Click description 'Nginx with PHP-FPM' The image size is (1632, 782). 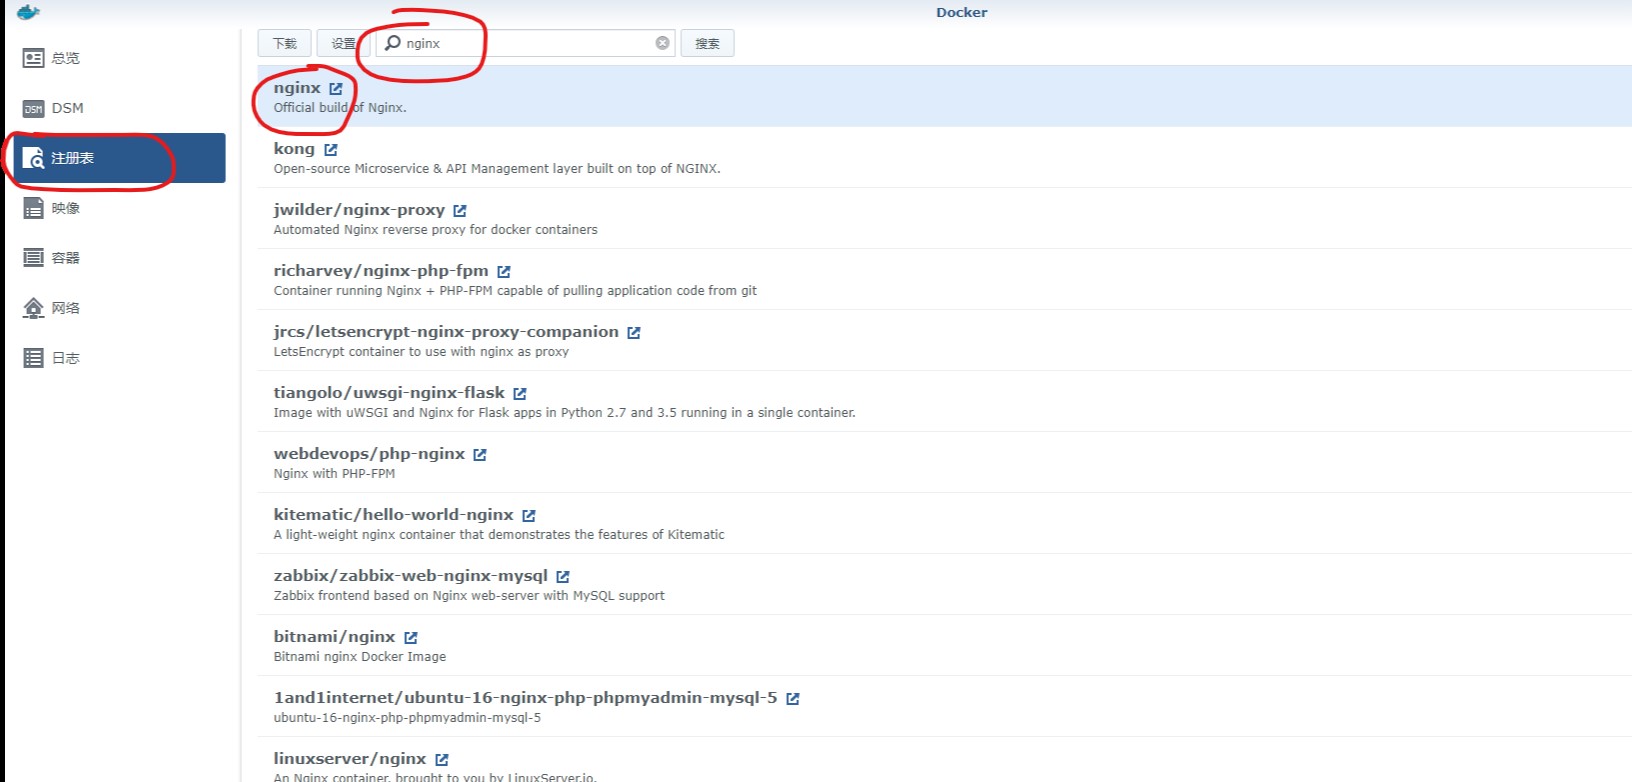334,474
